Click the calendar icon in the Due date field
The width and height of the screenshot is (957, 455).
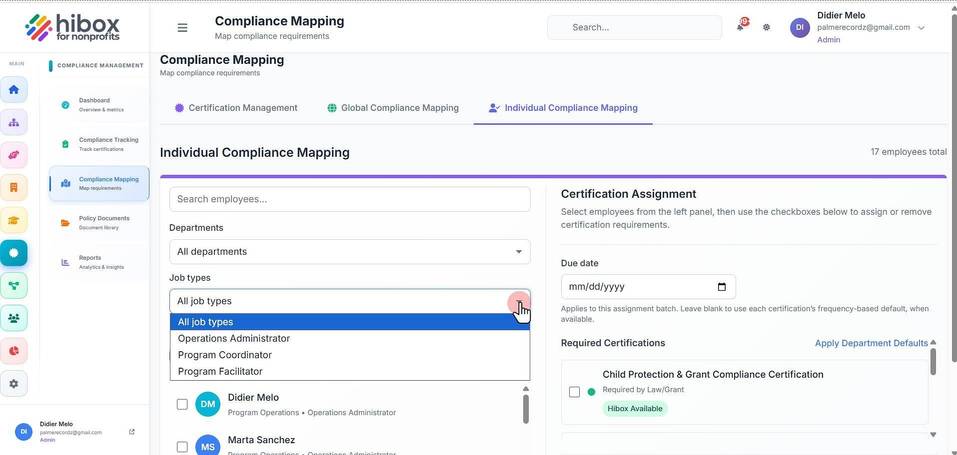(x=722, y=286)
